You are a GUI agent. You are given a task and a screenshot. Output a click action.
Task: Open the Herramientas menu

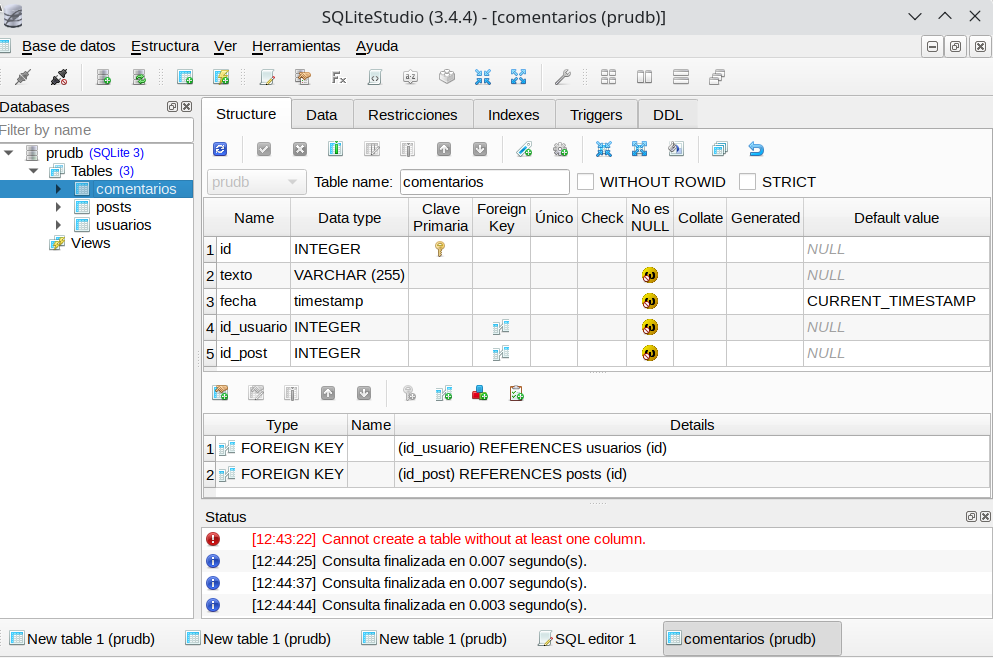(x=296, y=46)
